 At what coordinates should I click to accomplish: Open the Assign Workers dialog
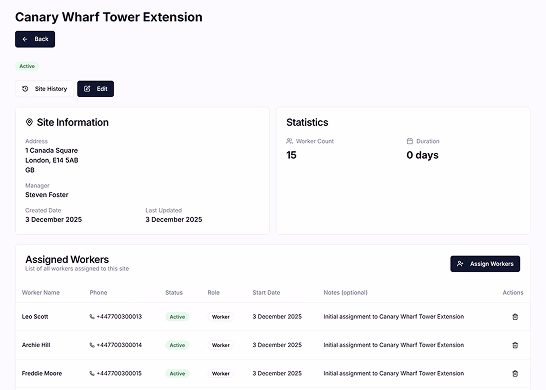click(485, 264)
